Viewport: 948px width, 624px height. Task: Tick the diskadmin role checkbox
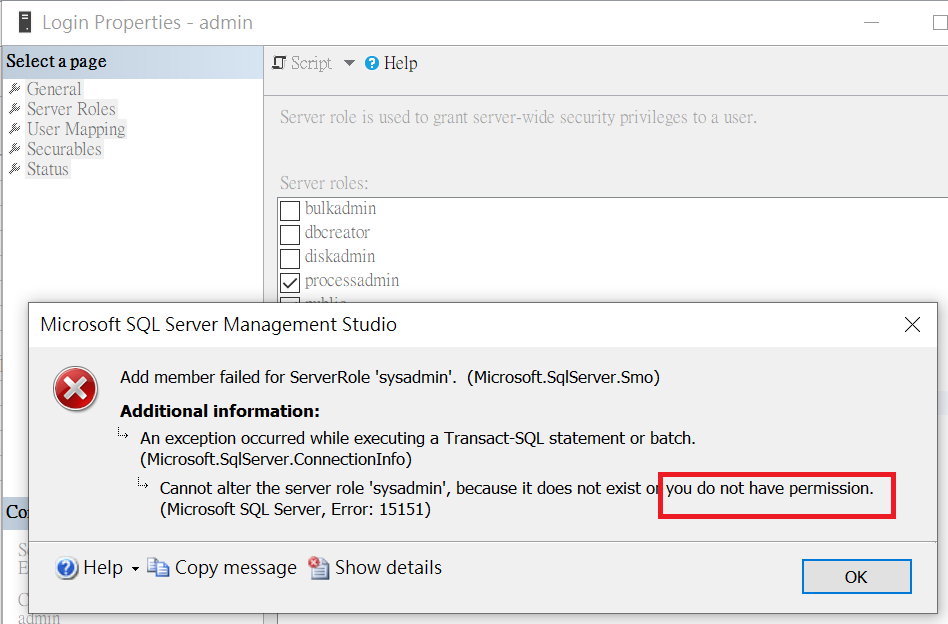290,258
